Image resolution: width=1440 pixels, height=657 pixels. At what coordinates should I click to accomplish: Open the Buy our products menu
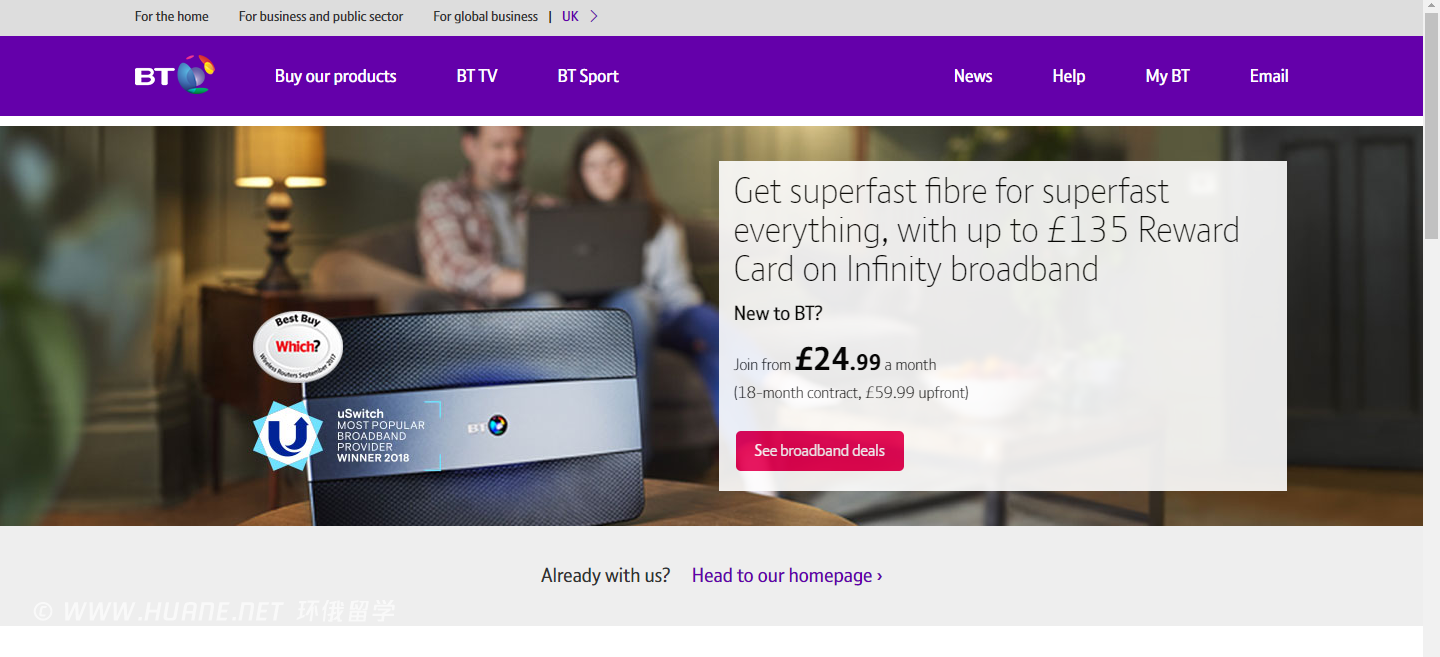pos(336,76)
